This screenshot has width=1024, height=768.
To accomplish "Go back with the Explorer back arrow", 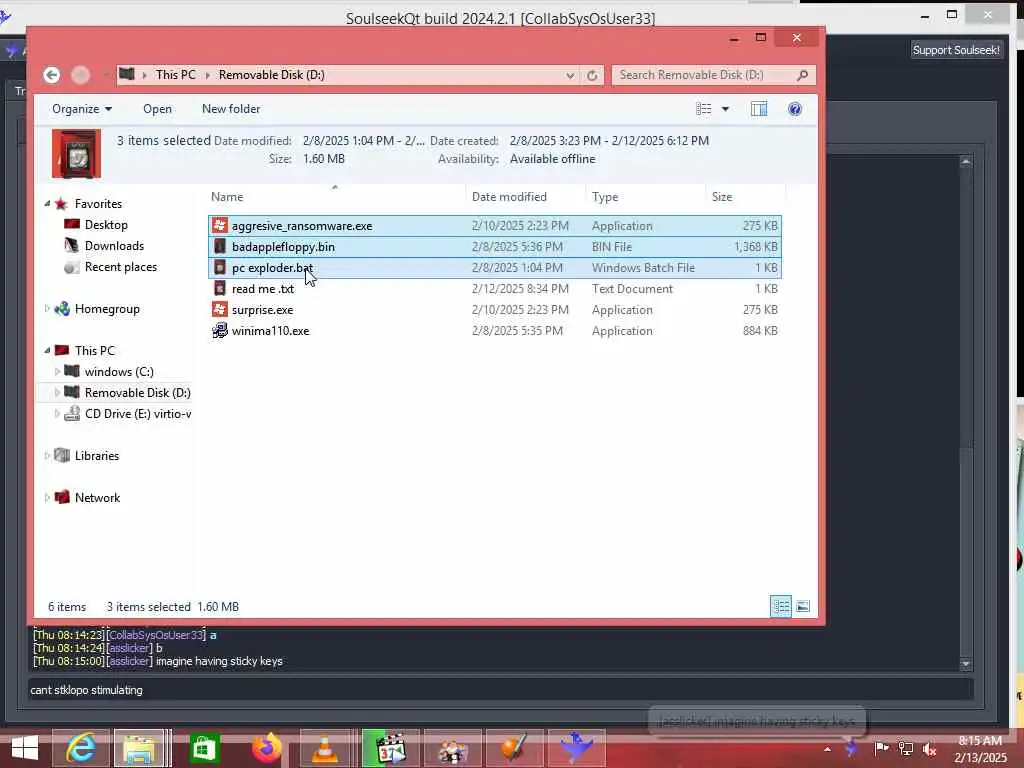I will (x=52, y=75).
